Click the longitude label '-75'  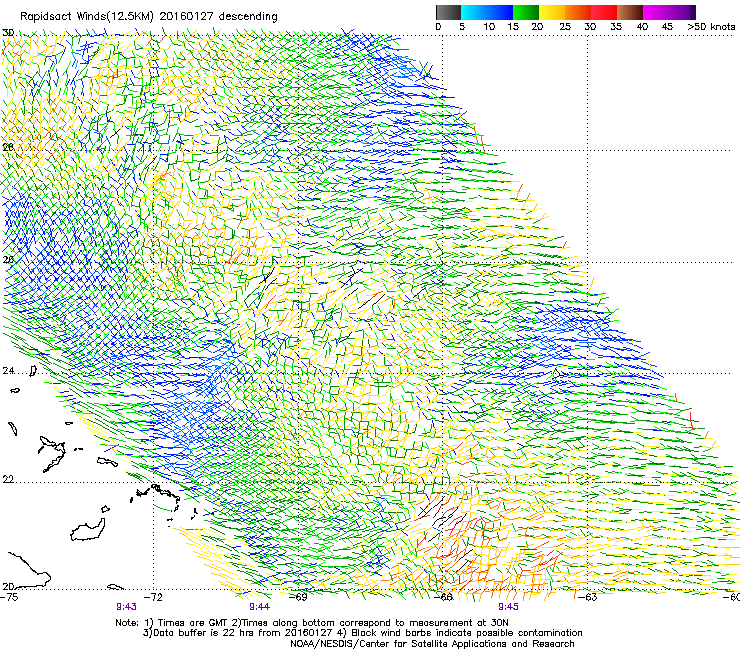point(10,597)
